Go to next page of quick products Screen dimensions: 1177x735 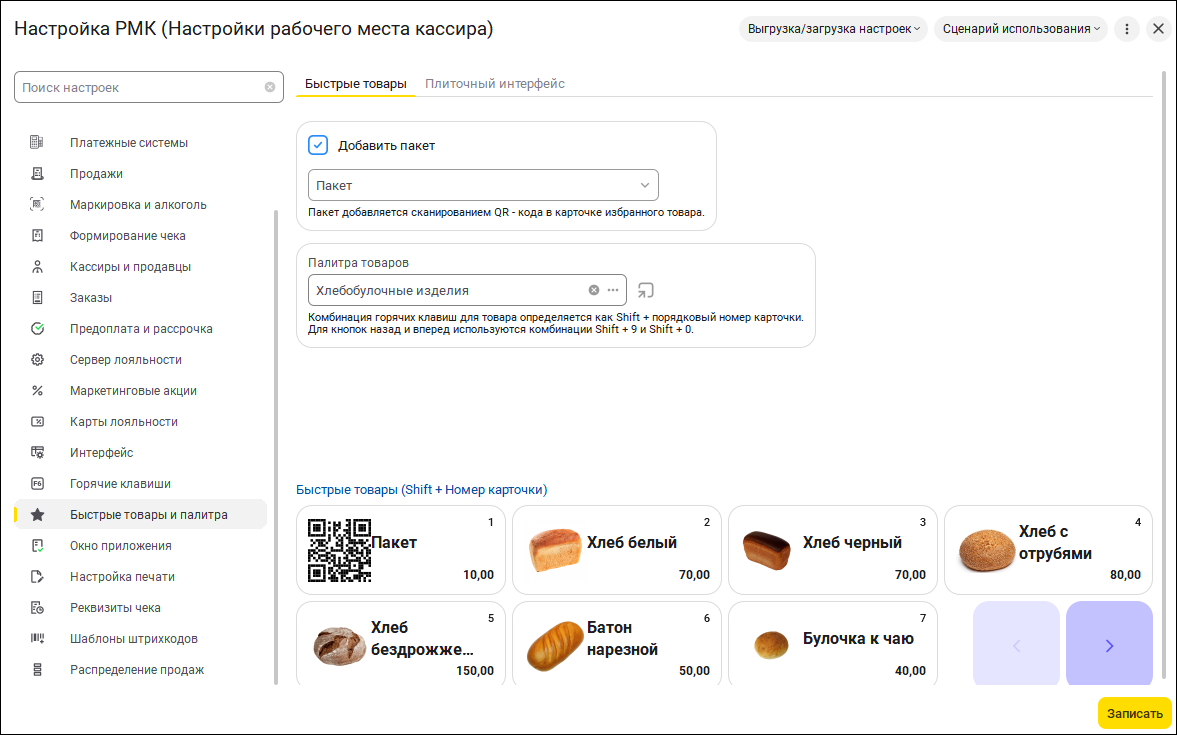click(1109, 645)
